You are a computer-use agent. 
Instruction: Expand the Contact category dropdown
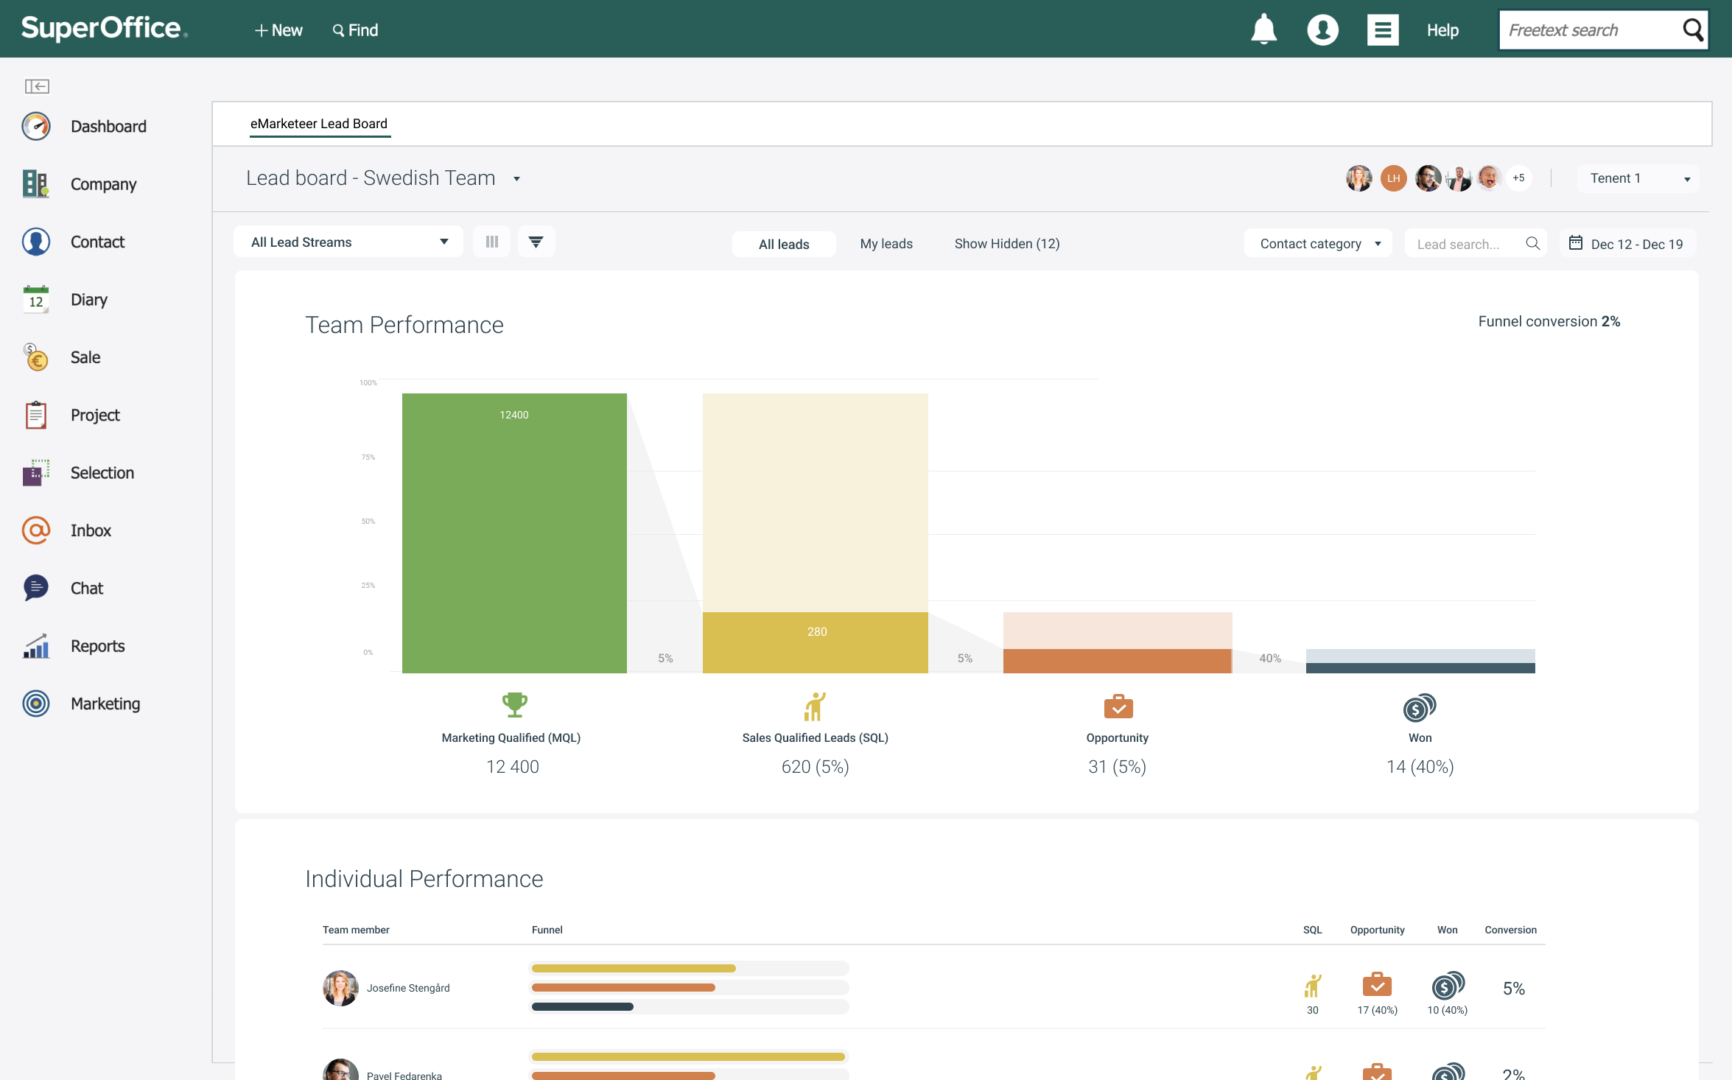click(x=1316, y=243)
